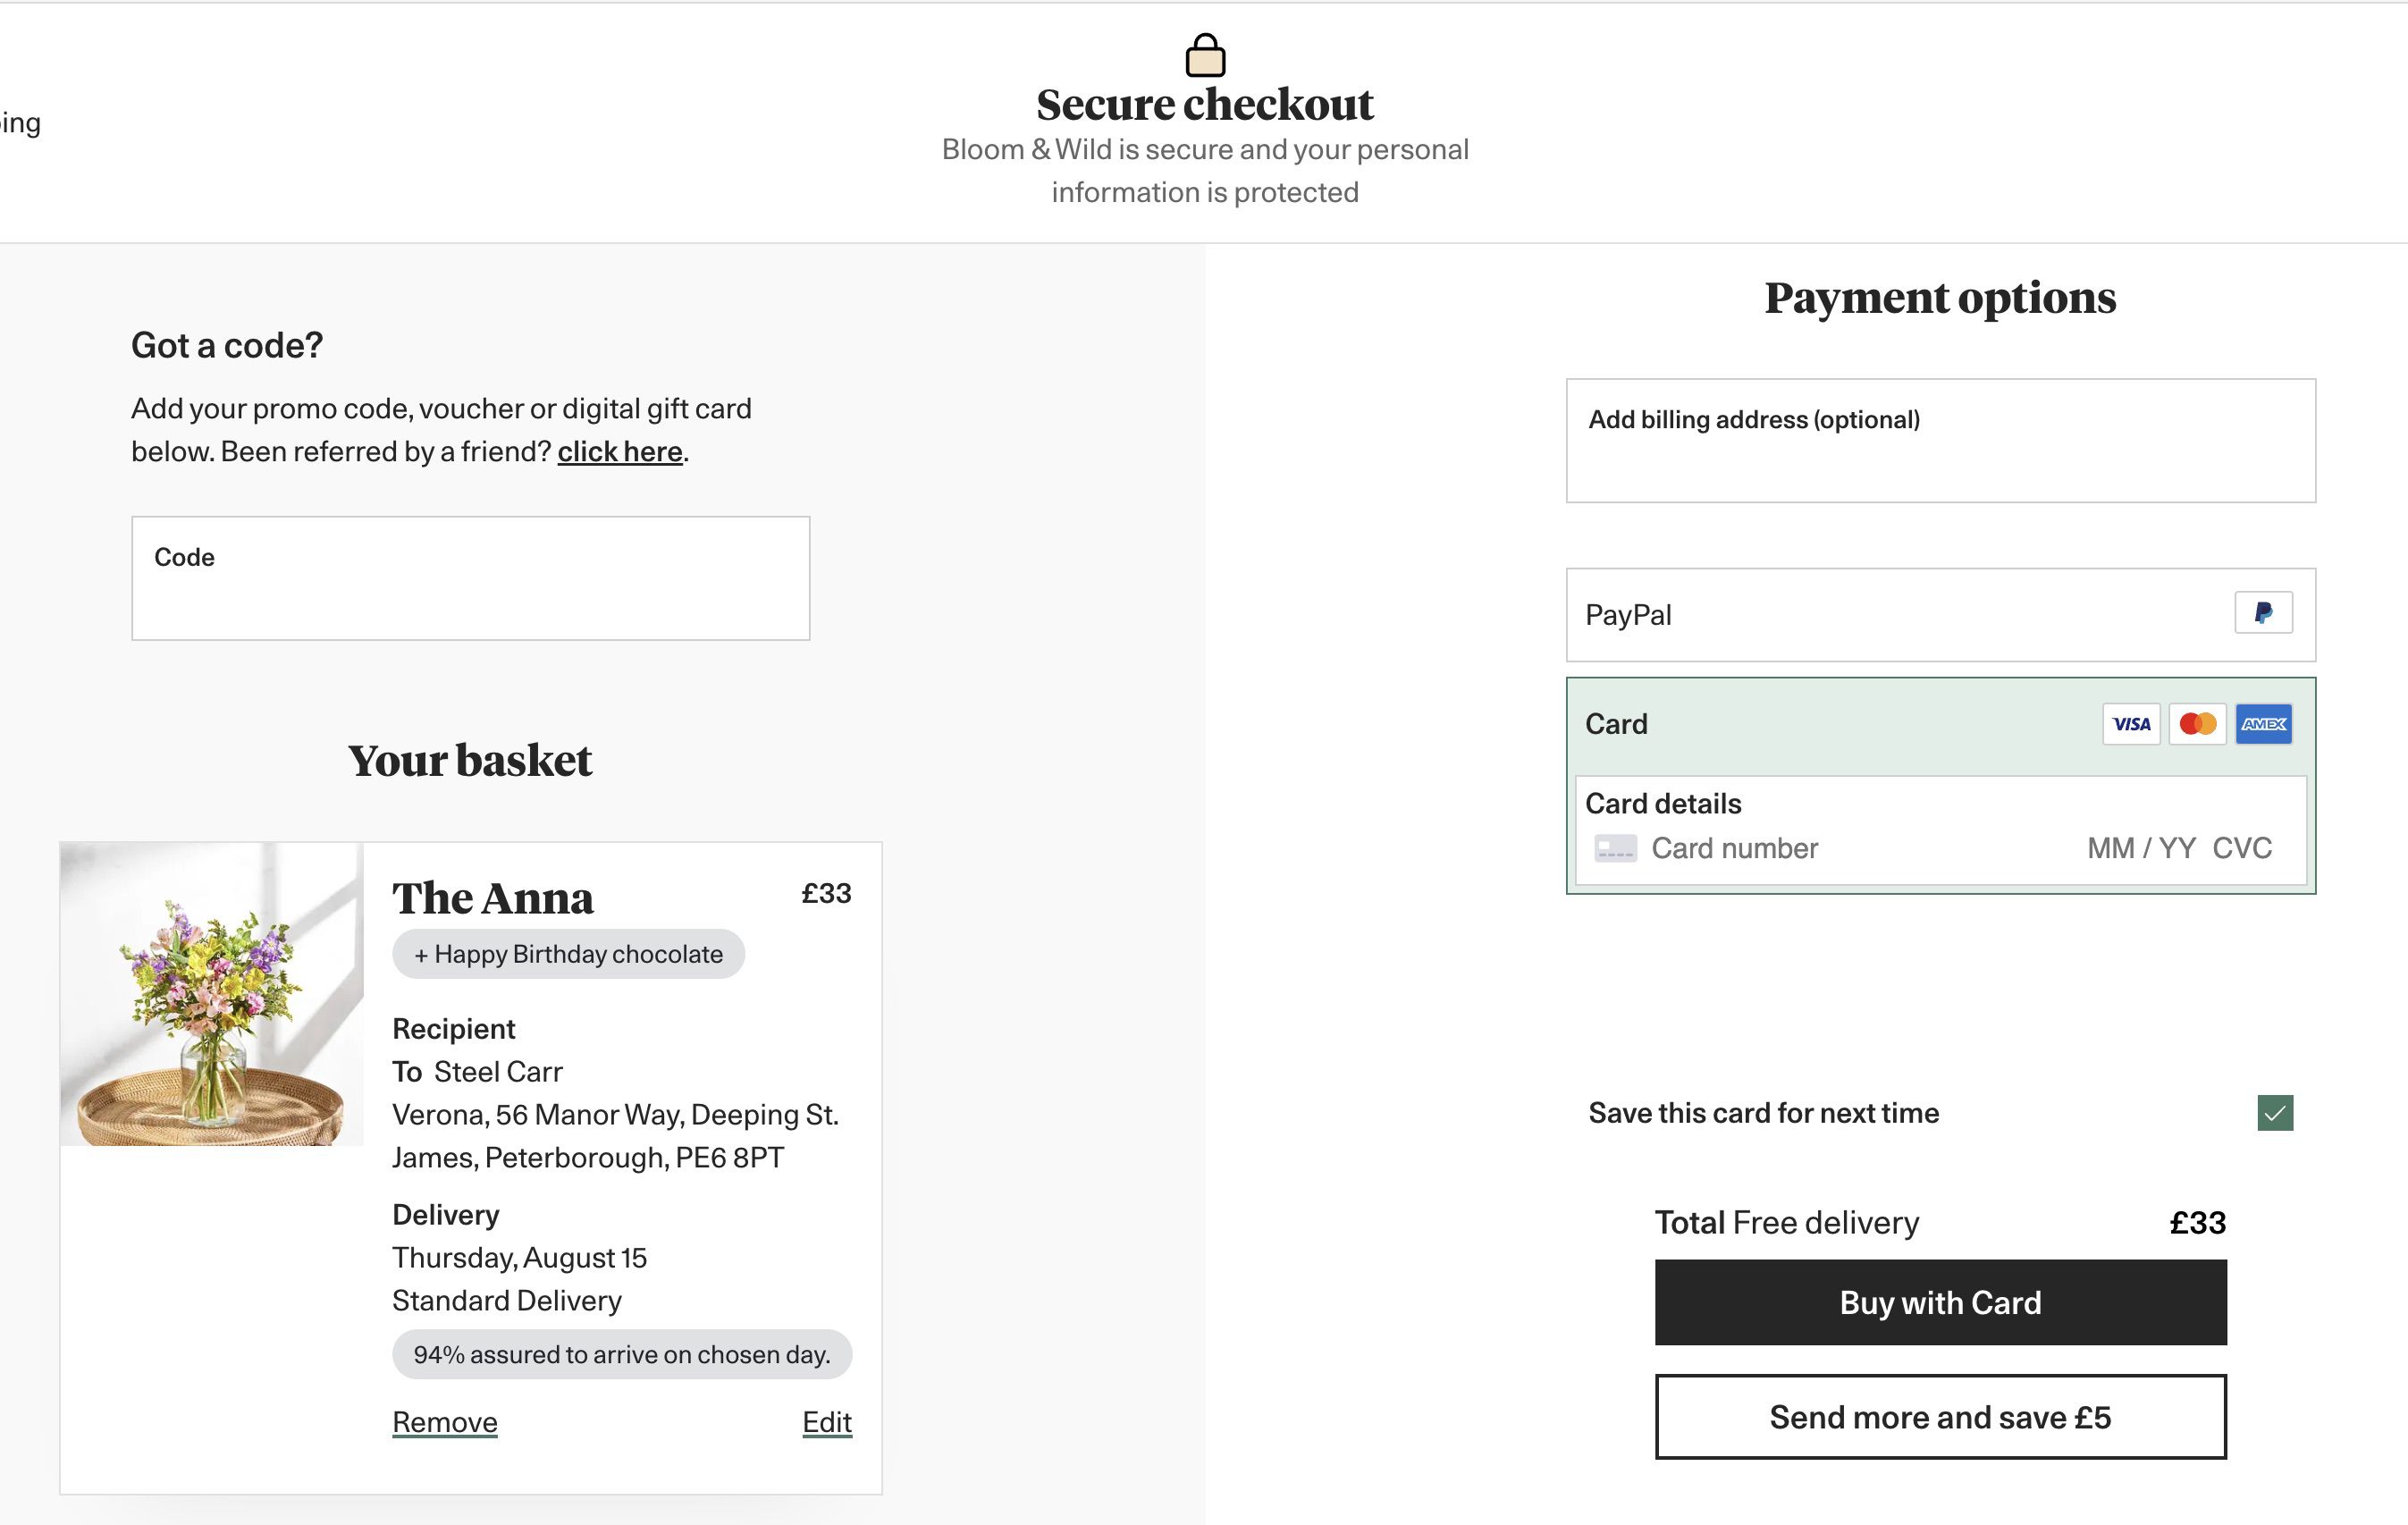The width and height of the screenshot is (2408, 1525).
Task: Edit The Anna basket item
Action: 827,1422
